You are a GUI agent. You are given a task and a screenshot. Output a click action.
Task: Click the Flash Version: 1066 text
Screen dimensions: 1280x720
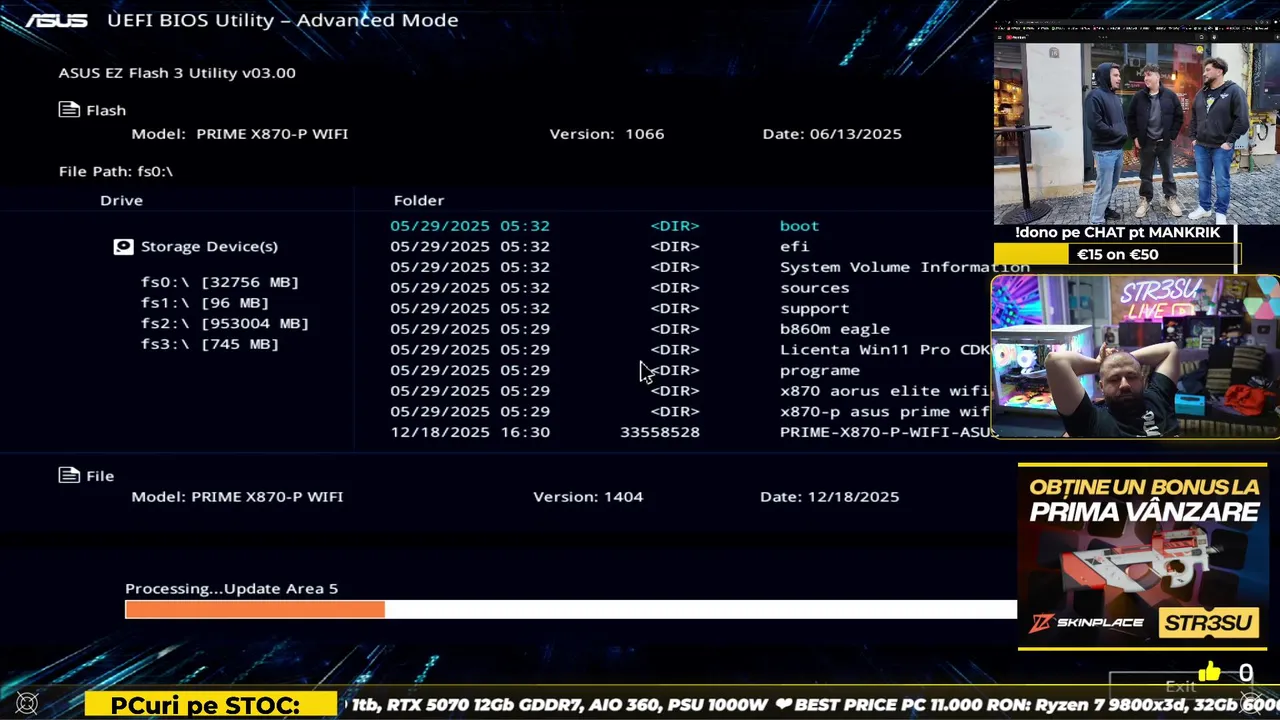607,134
